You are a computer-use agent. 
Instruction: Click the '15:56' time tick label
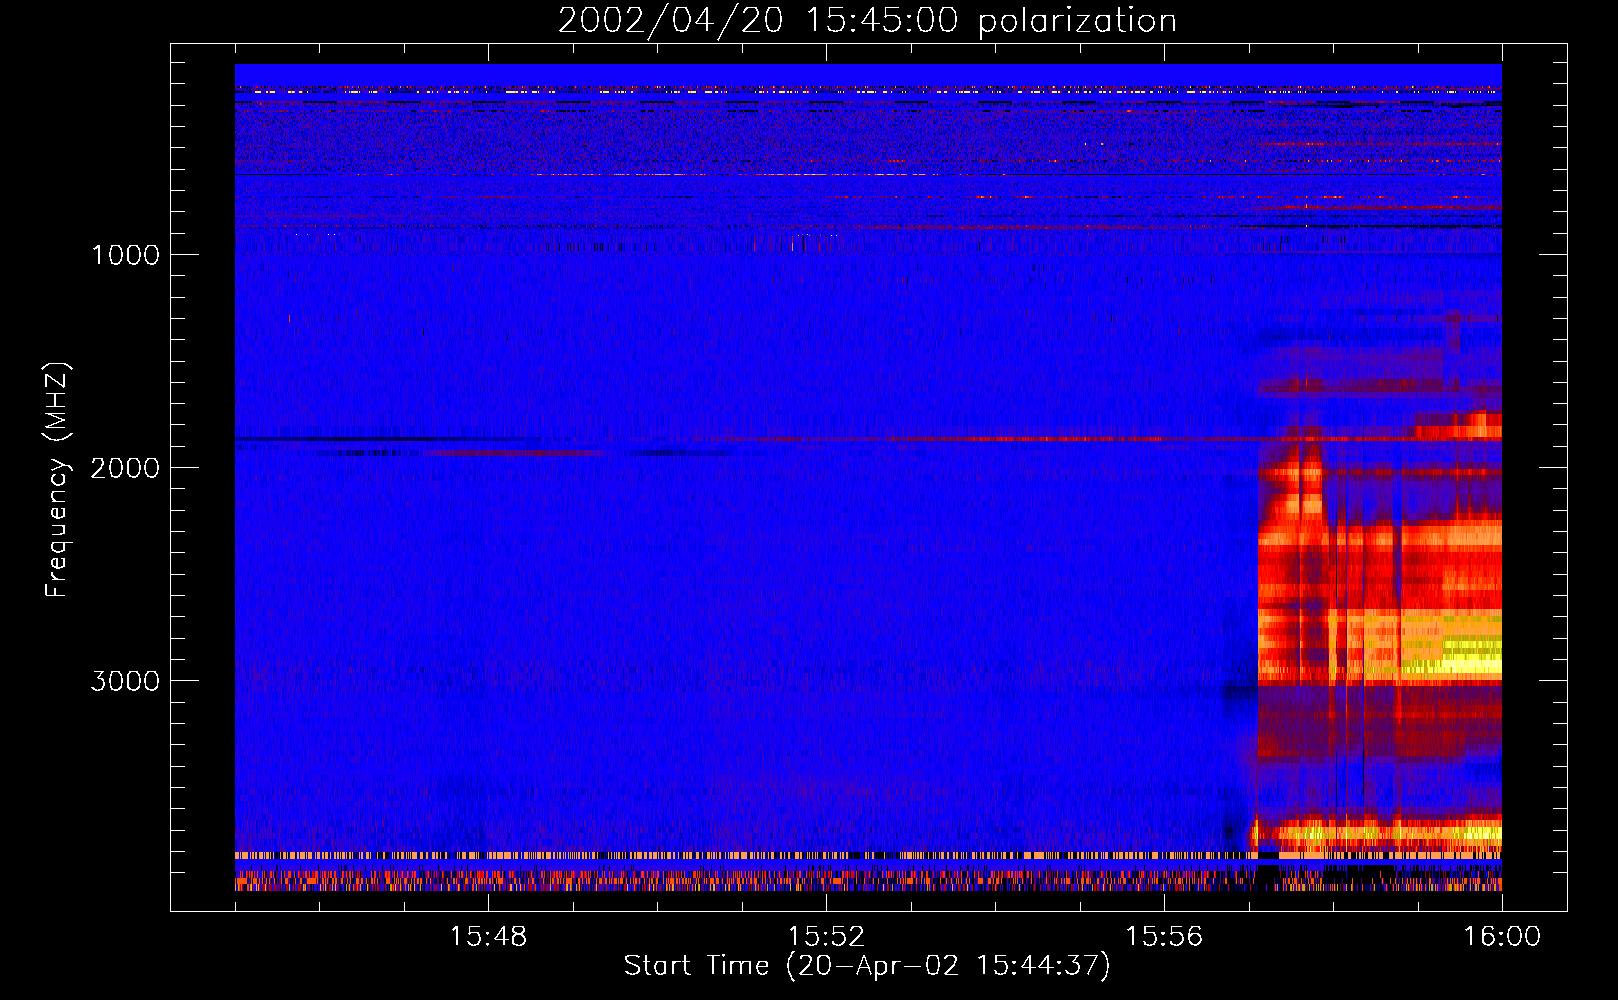coord(1164,937)
